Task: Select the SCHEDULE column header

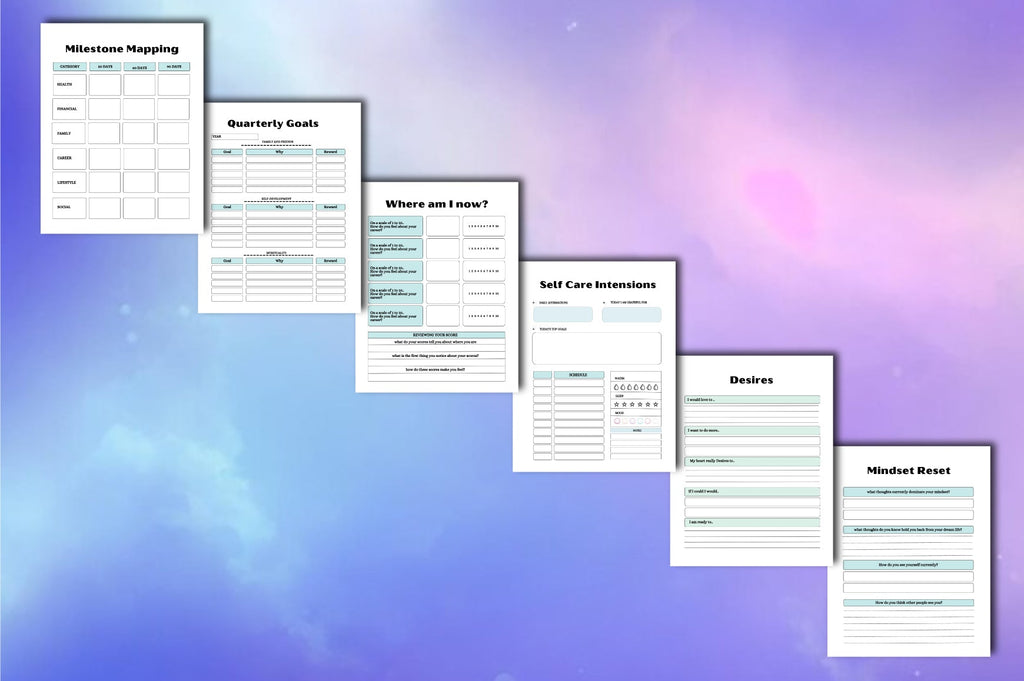Action: [579, 375]
